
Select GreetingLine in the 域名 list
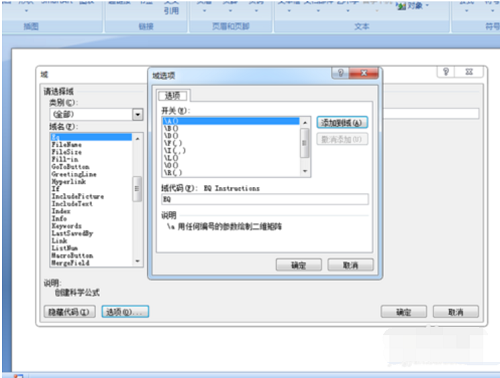(x=91, y=174)
